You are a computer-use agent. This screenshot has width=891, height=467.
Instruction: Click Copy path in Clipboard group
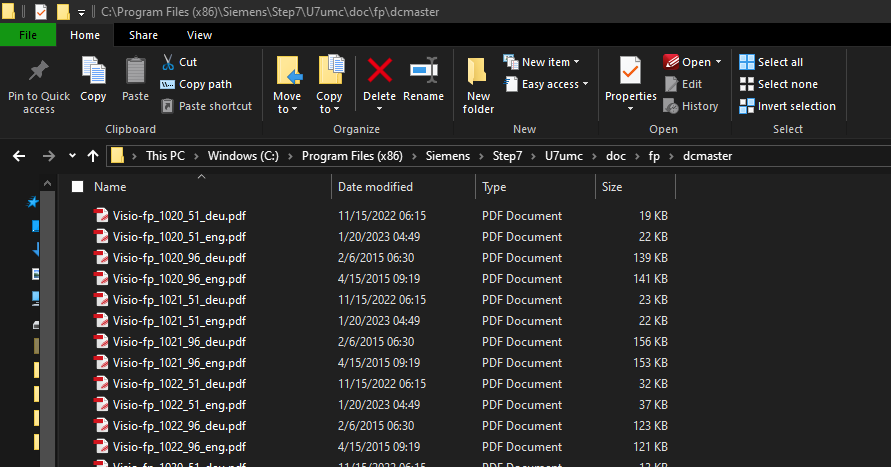204,84
